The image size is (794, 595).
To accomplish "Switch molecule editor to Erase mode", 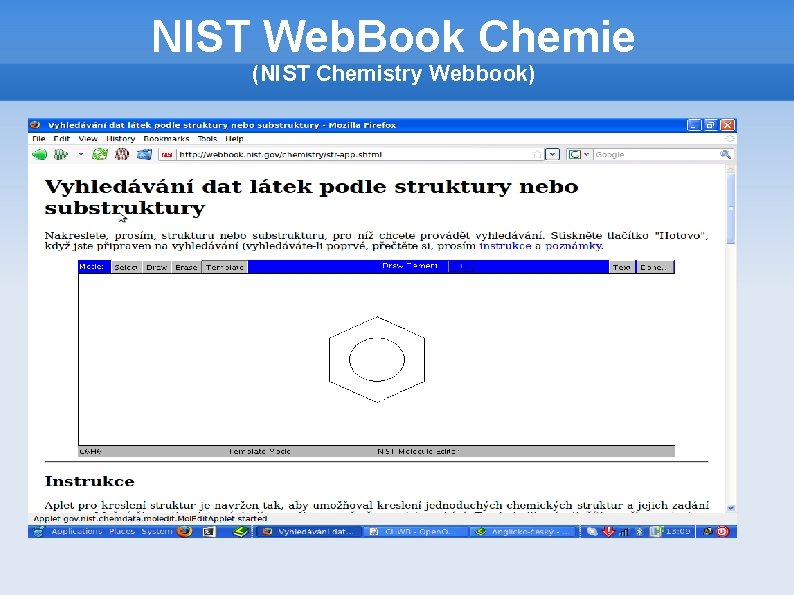I will pyautogui.click(x=186, y=267).
